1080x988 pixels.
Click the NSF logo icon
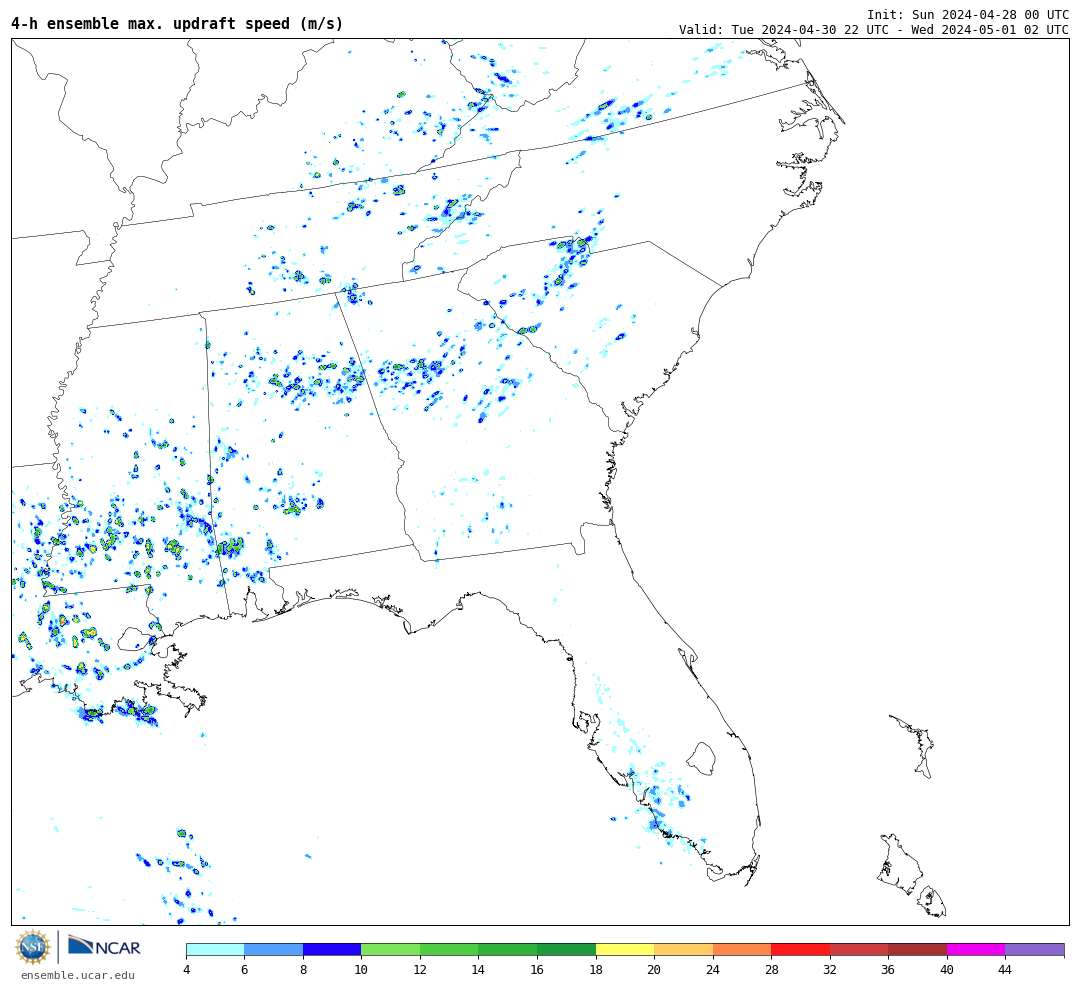(x=32, y=947)
